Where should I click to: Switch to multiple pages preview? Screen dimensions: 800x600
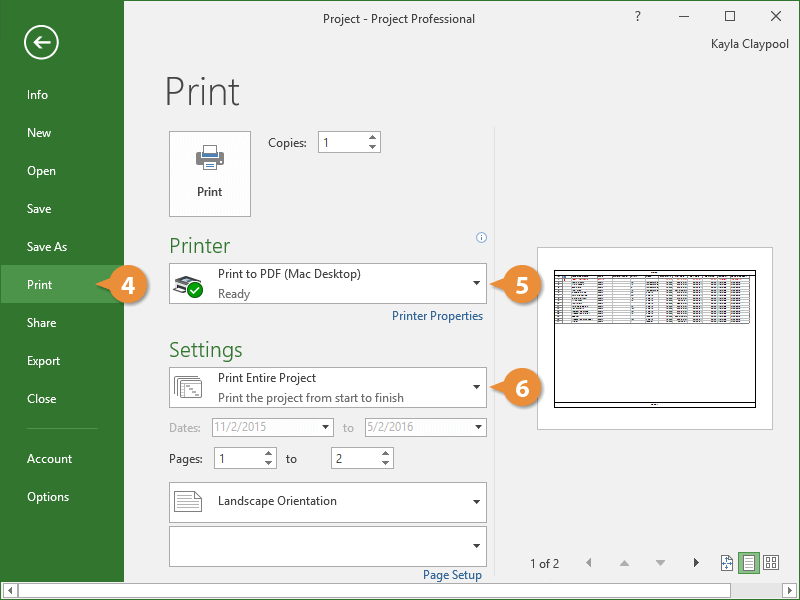pyautogui.click(x=771, y=563)
